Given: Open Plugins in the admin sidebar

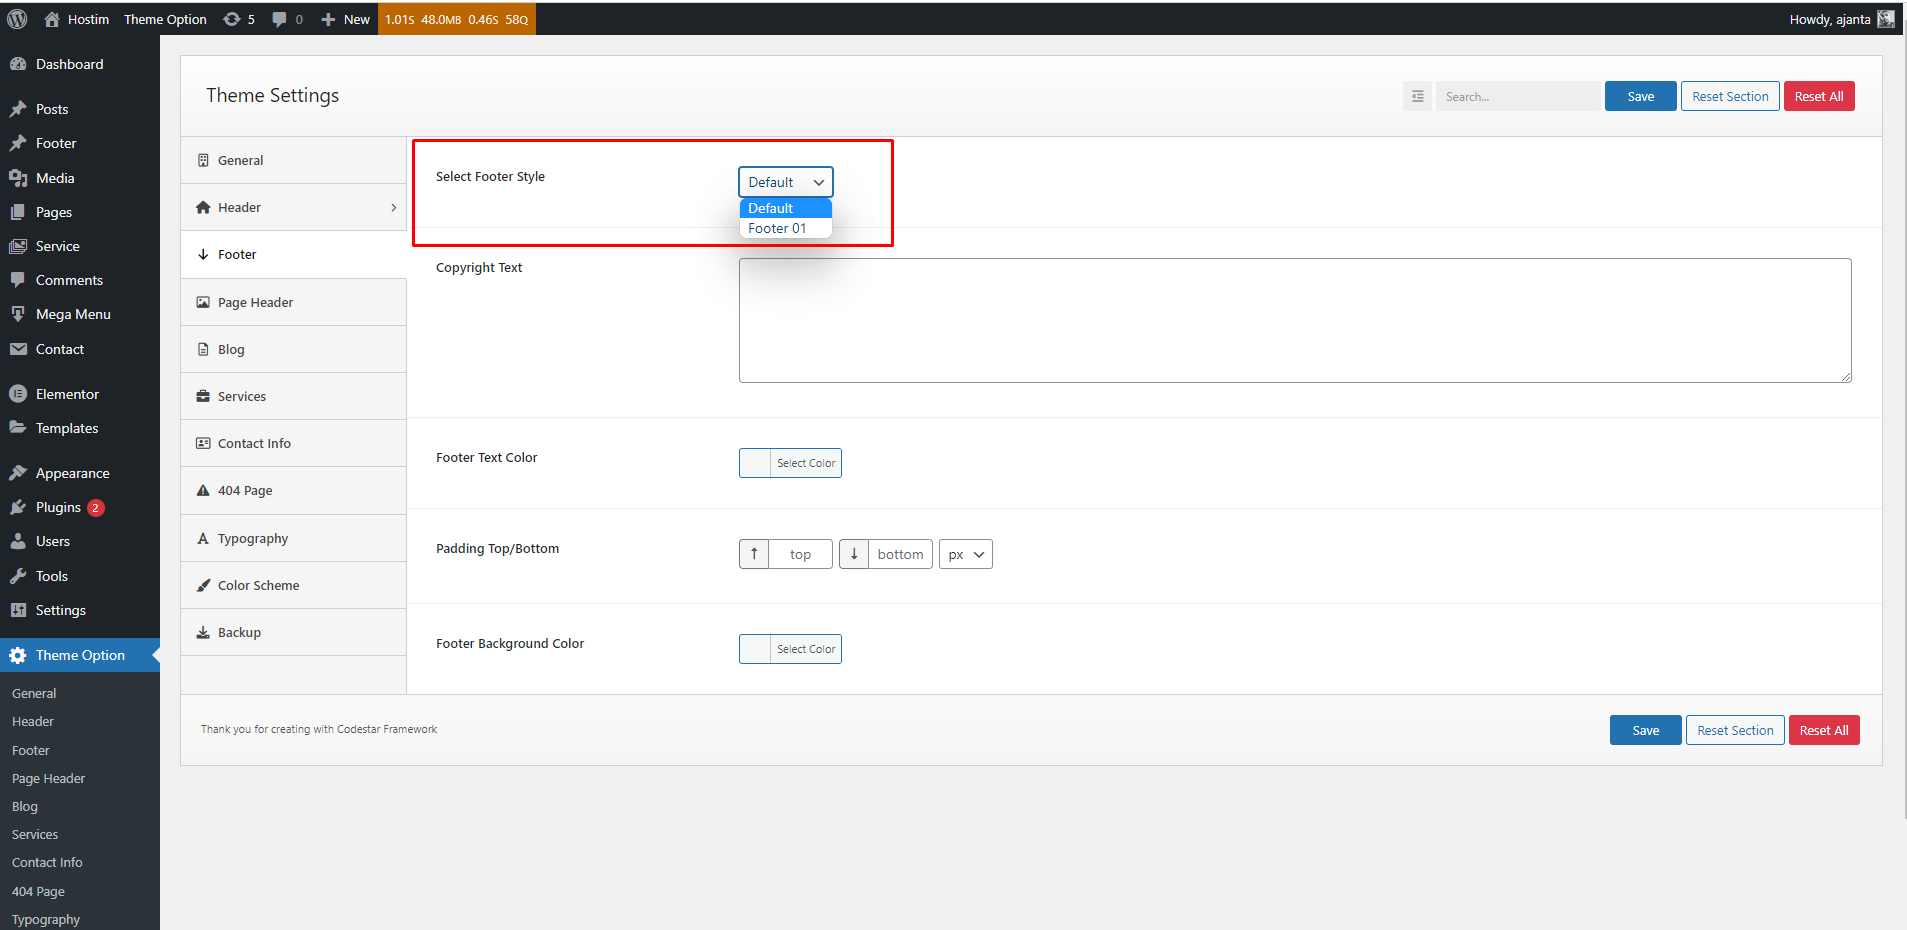Looking at the screenshot, I should (58, 507).
